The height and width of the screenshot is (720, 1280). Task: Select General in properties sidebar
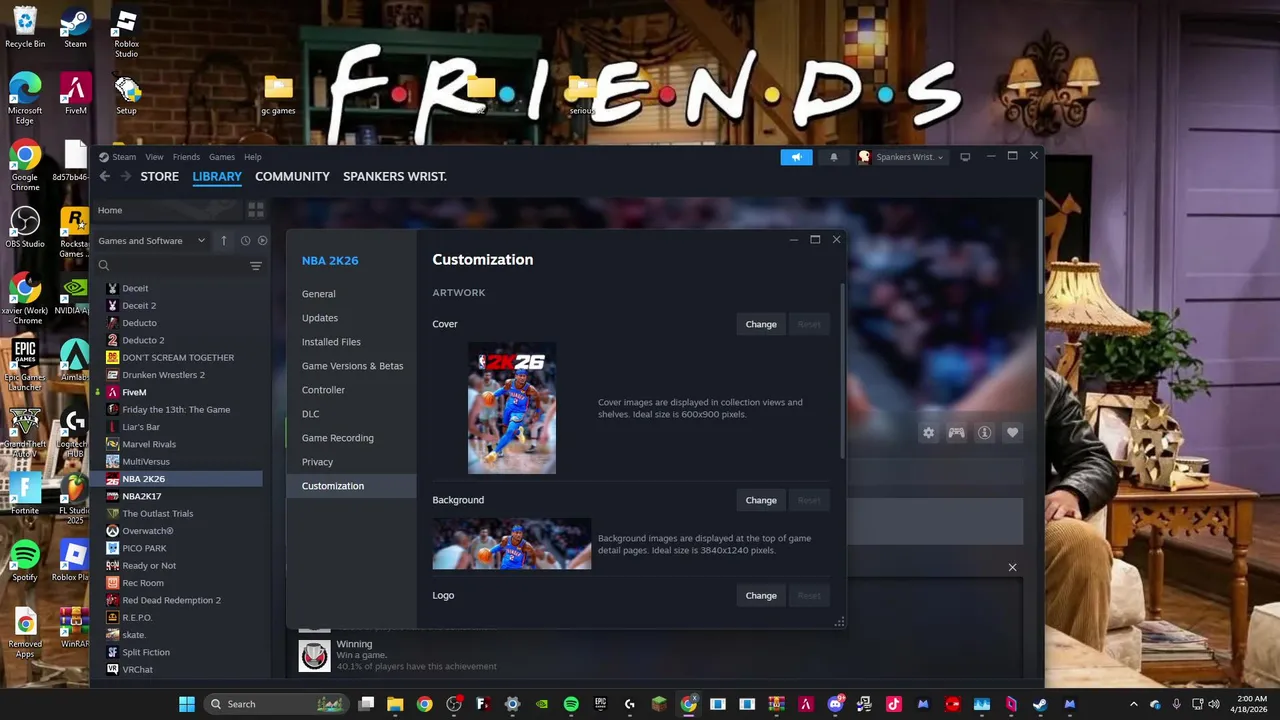click(351, 294)
